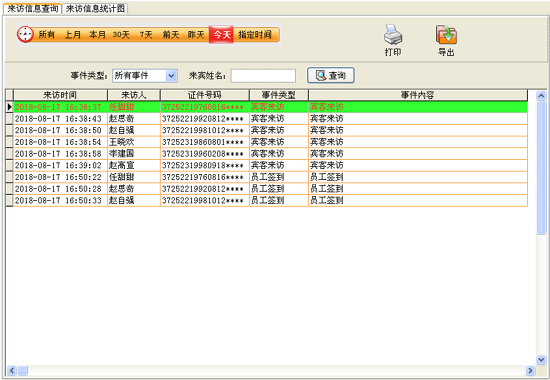Click the 查询 search button
Viewport: 550px width, 380px height.
pyautogui.click(x=331, y=75)
